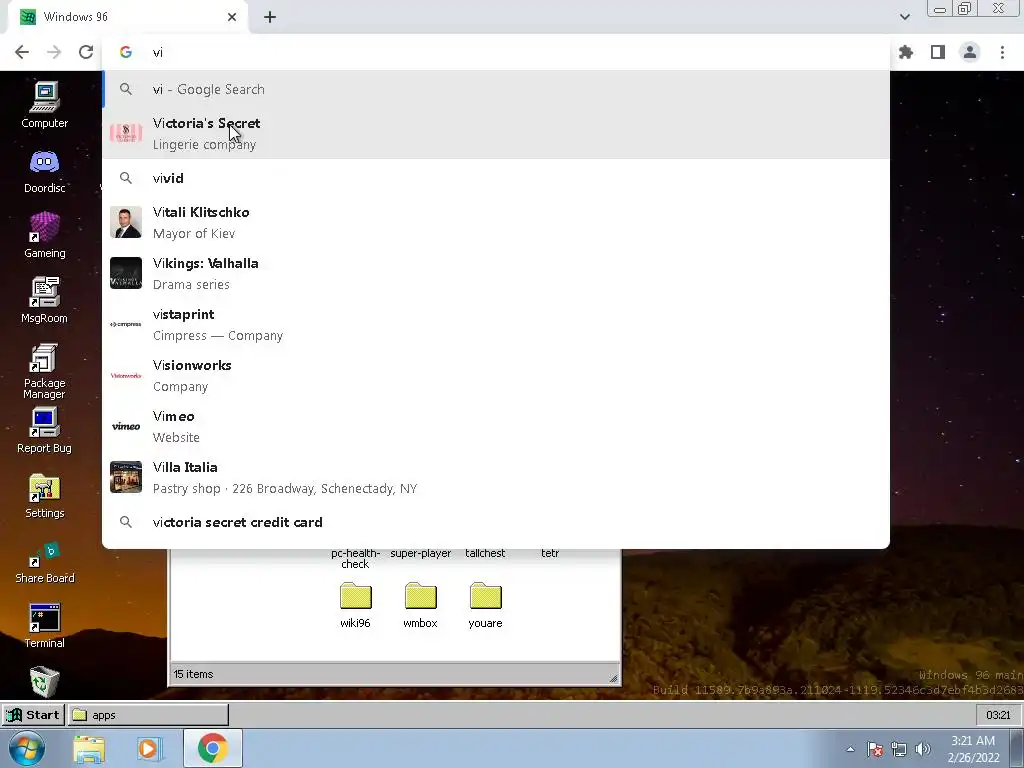Open the wiki96 folder
The image size is (1024, 768).
pos(355,605)
